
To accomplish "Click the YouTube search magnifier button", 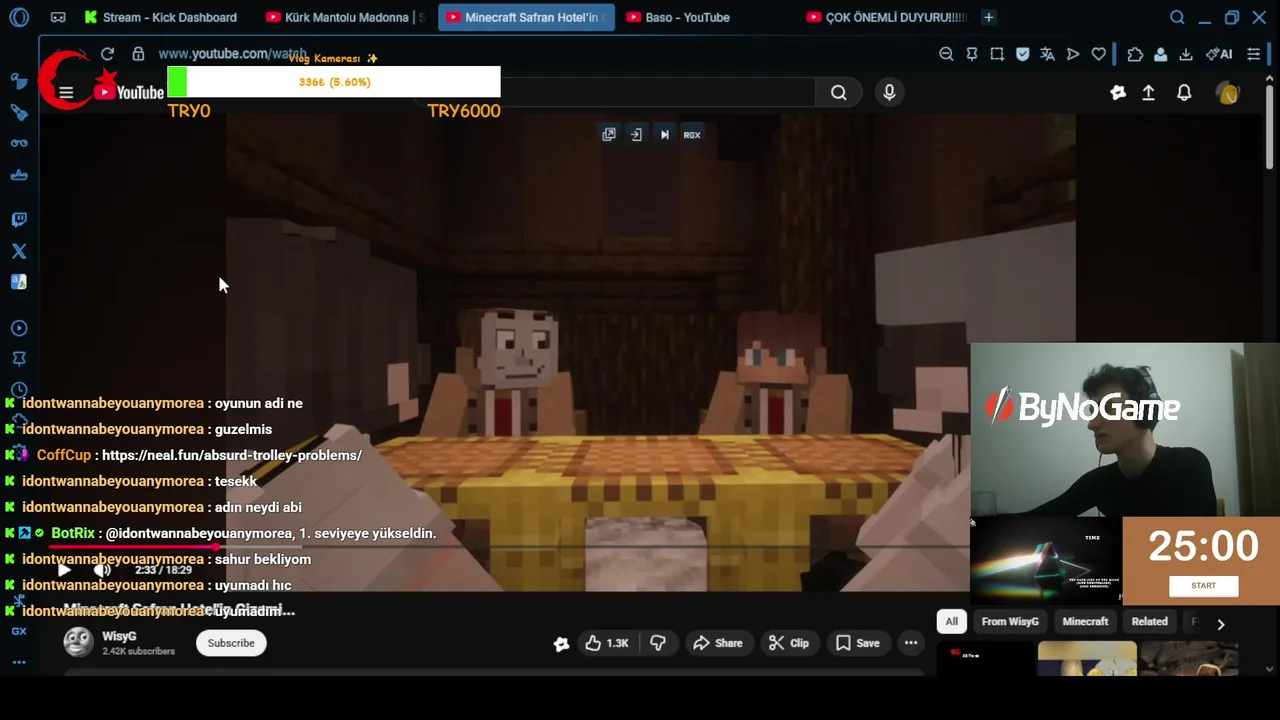I will pyautogui.click(x=839, y=93).
